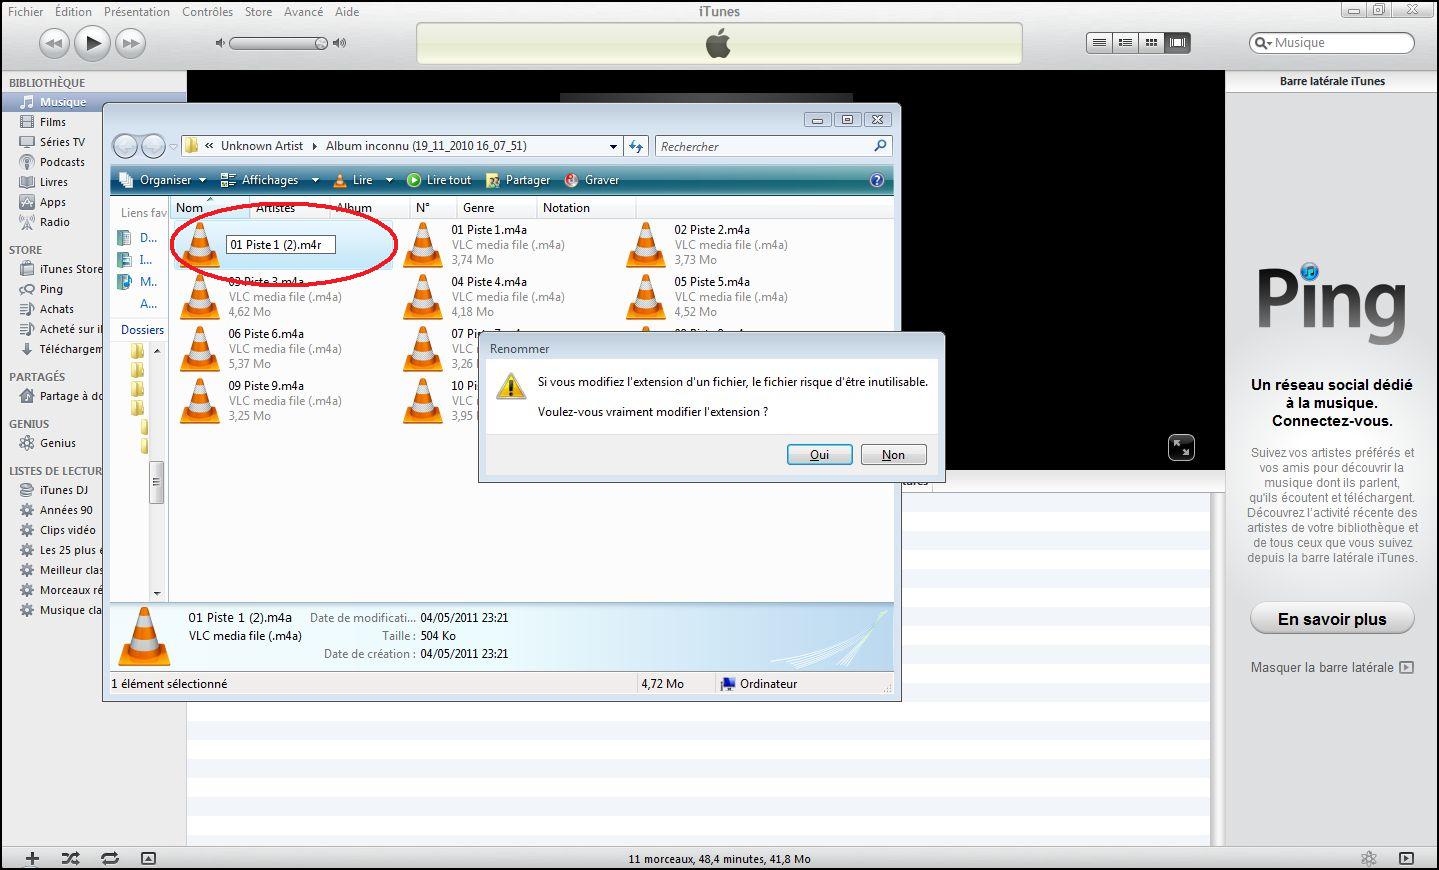Open Explorer help question mark icon
The height and width of the screenshot is (870, 1439).
pyautogui.click(x=877, y=180)
